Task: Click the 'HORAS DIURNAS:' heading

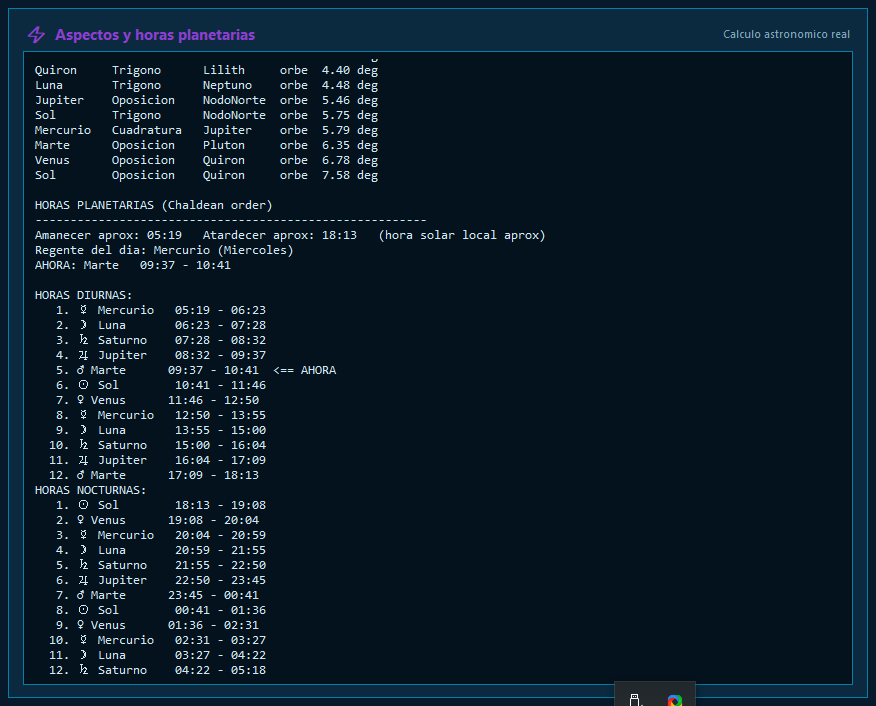Action: click(84, 295)
